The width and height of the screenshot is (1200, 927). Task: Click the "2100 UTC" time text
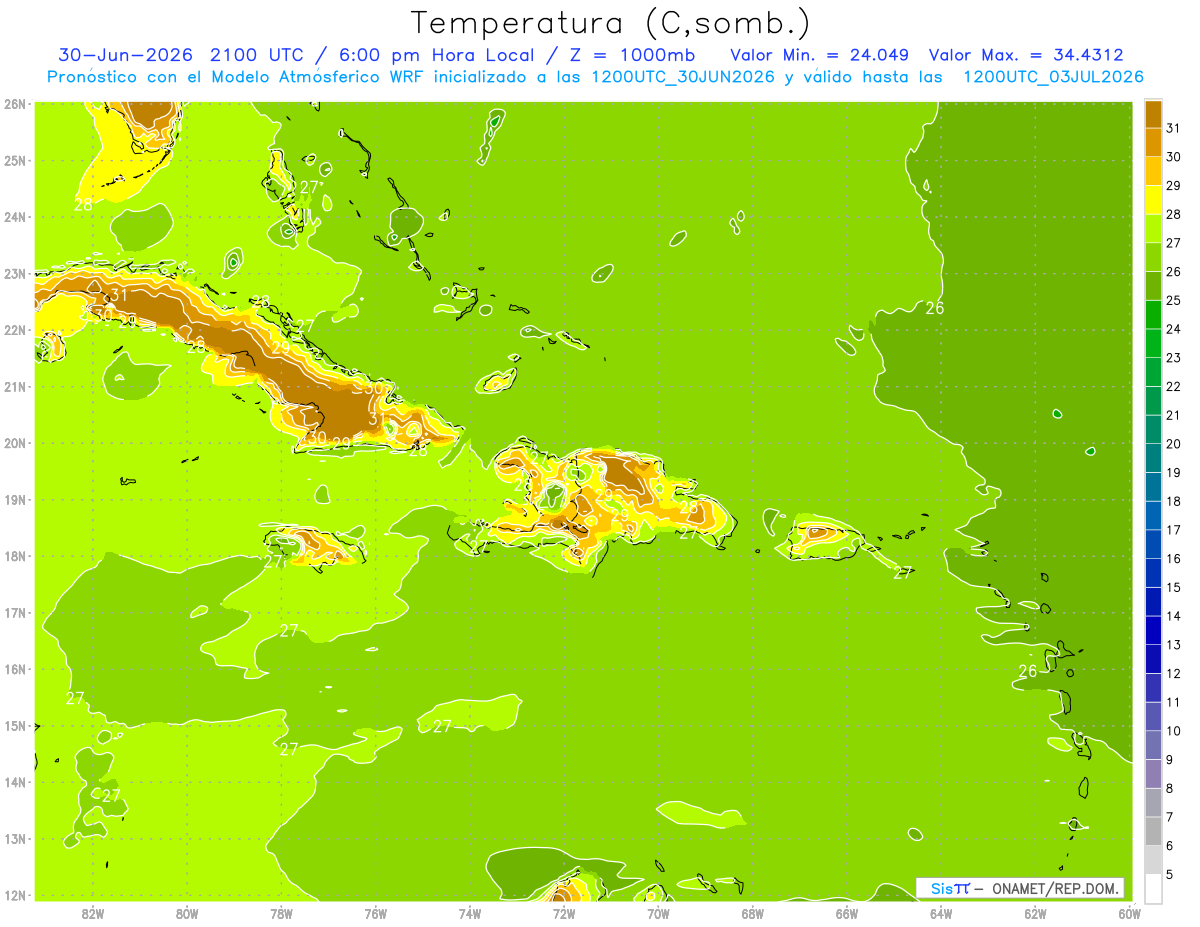[260, 55]
